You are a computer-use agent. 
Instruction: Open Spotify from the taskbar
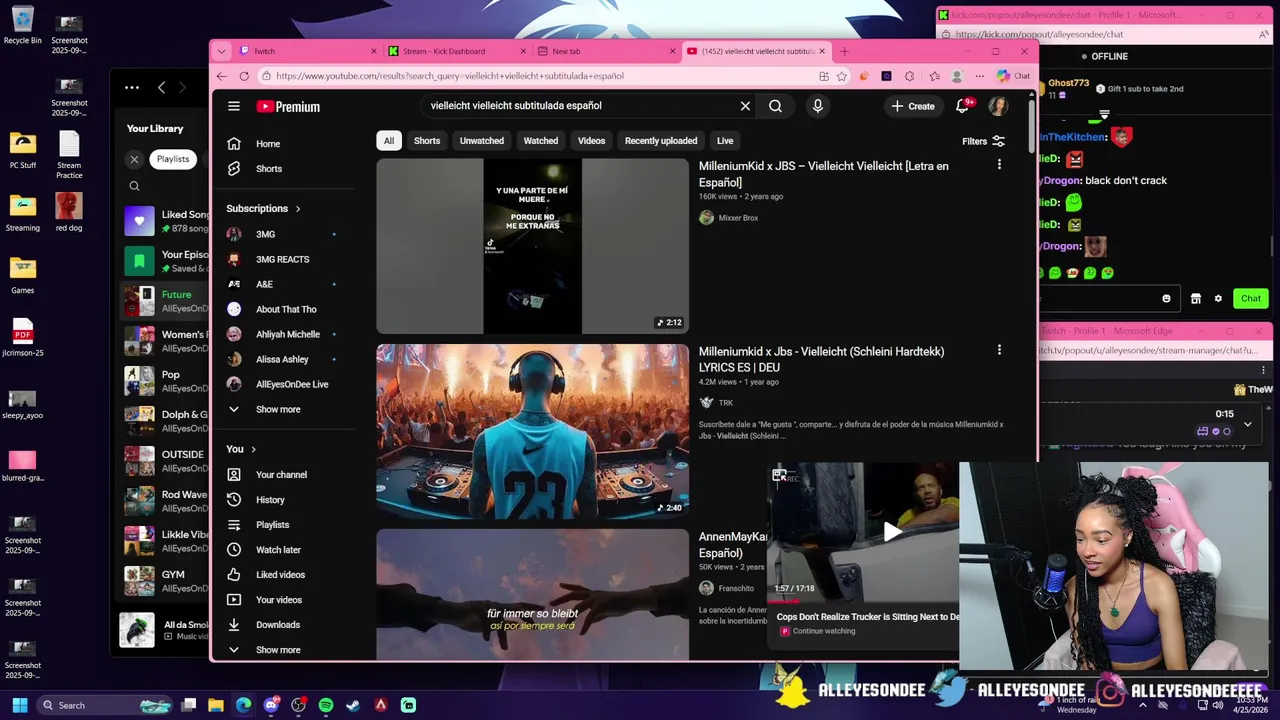pyautogui.click(x=326, y=705)
